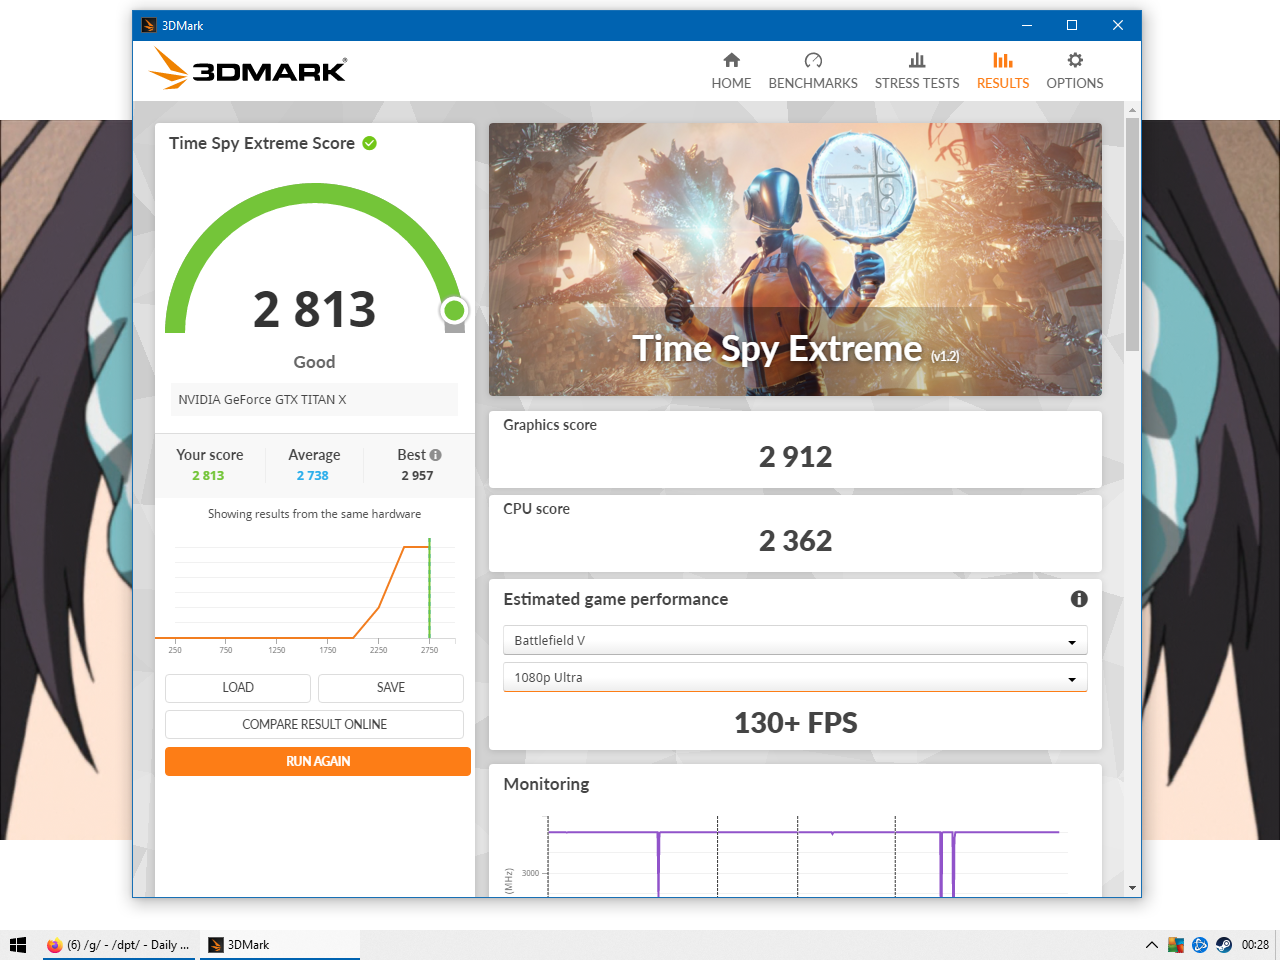The width and height of the screenshot is (1280, 960).
Task: Open the BENCHMARKS page
Action: [812, 71]
